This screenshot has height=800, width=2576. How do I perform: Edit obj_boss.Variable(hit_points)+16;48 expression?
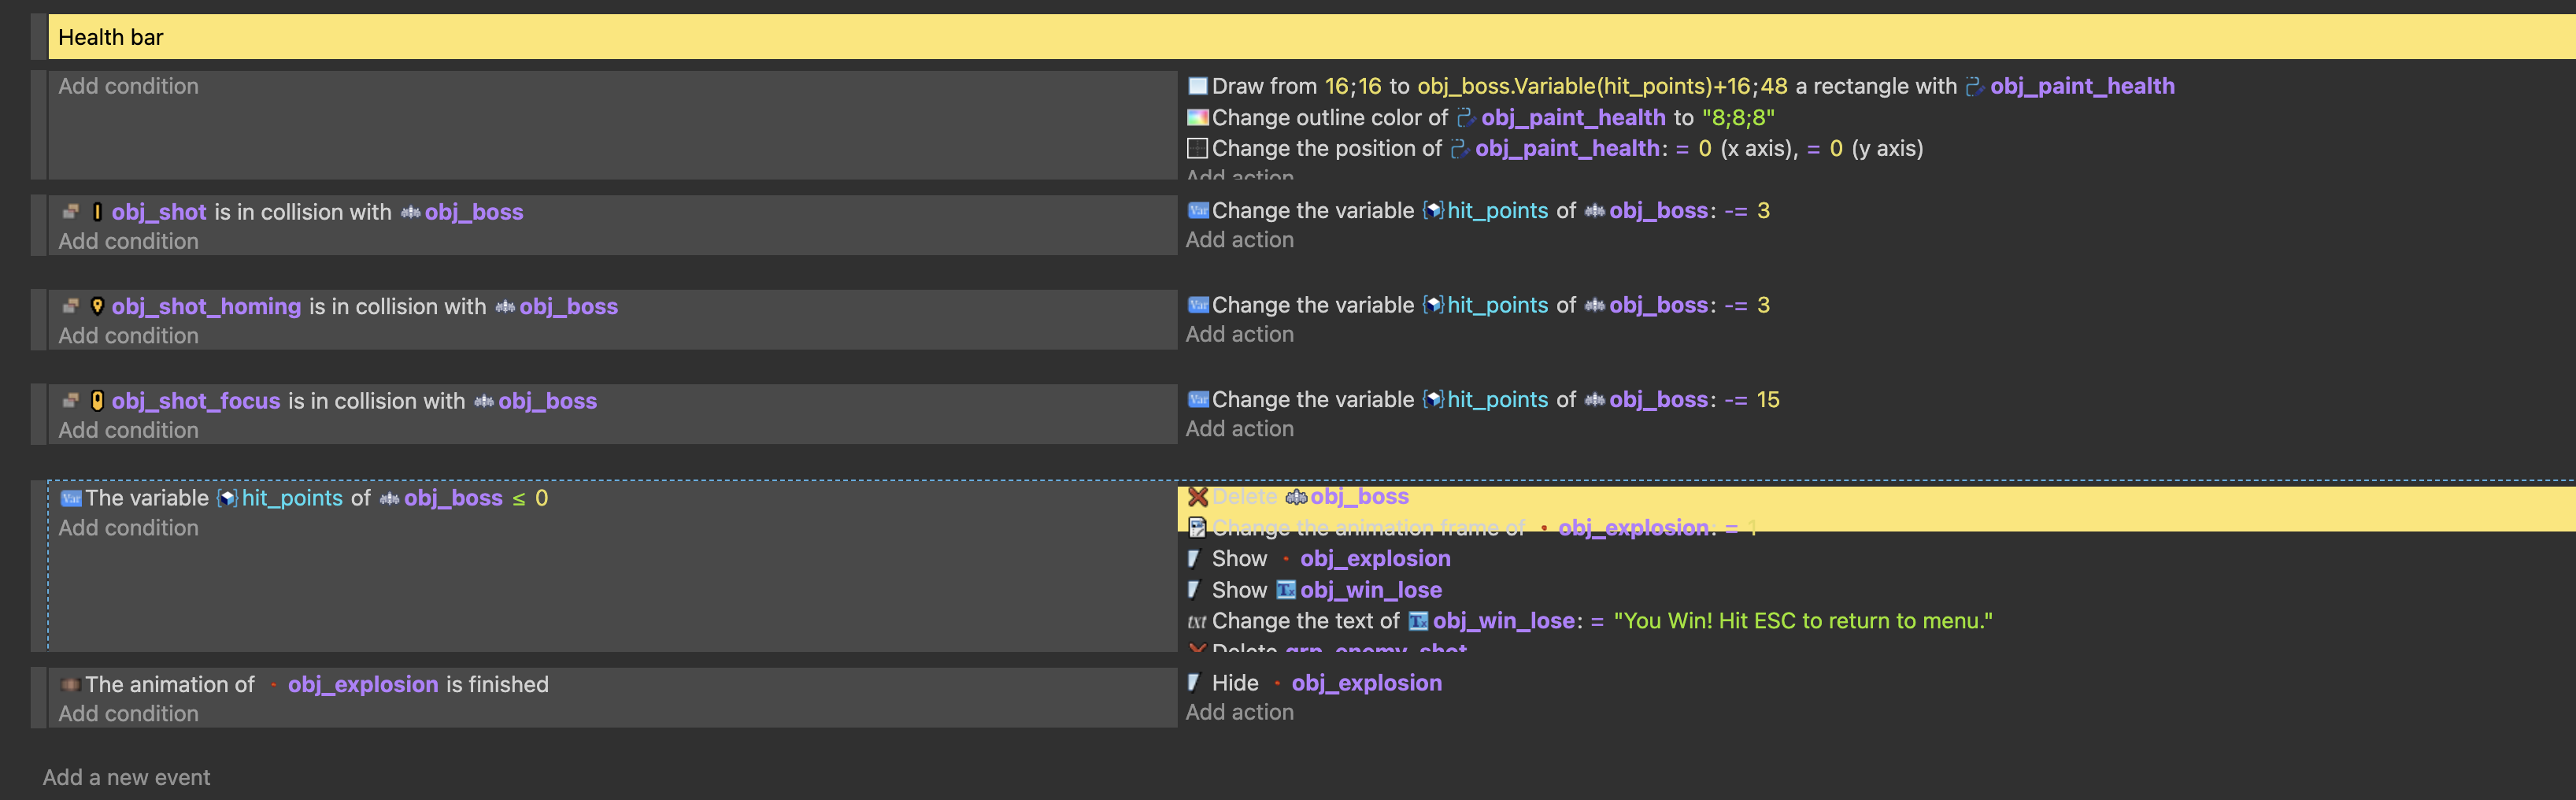click(x=1602, y=86)
